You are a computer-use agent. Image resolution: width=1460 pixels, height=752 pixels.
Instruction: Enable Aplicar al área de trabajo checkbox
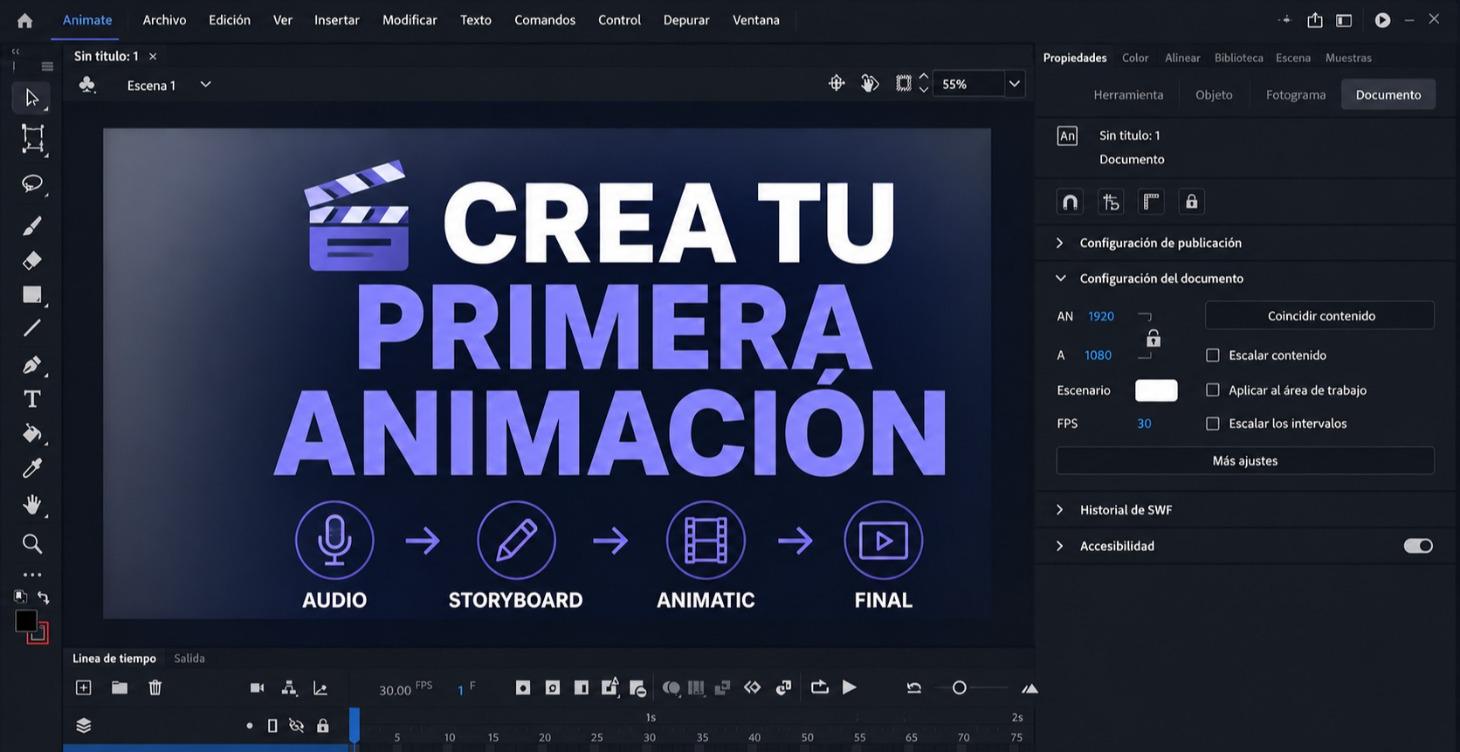[1213, 390]
